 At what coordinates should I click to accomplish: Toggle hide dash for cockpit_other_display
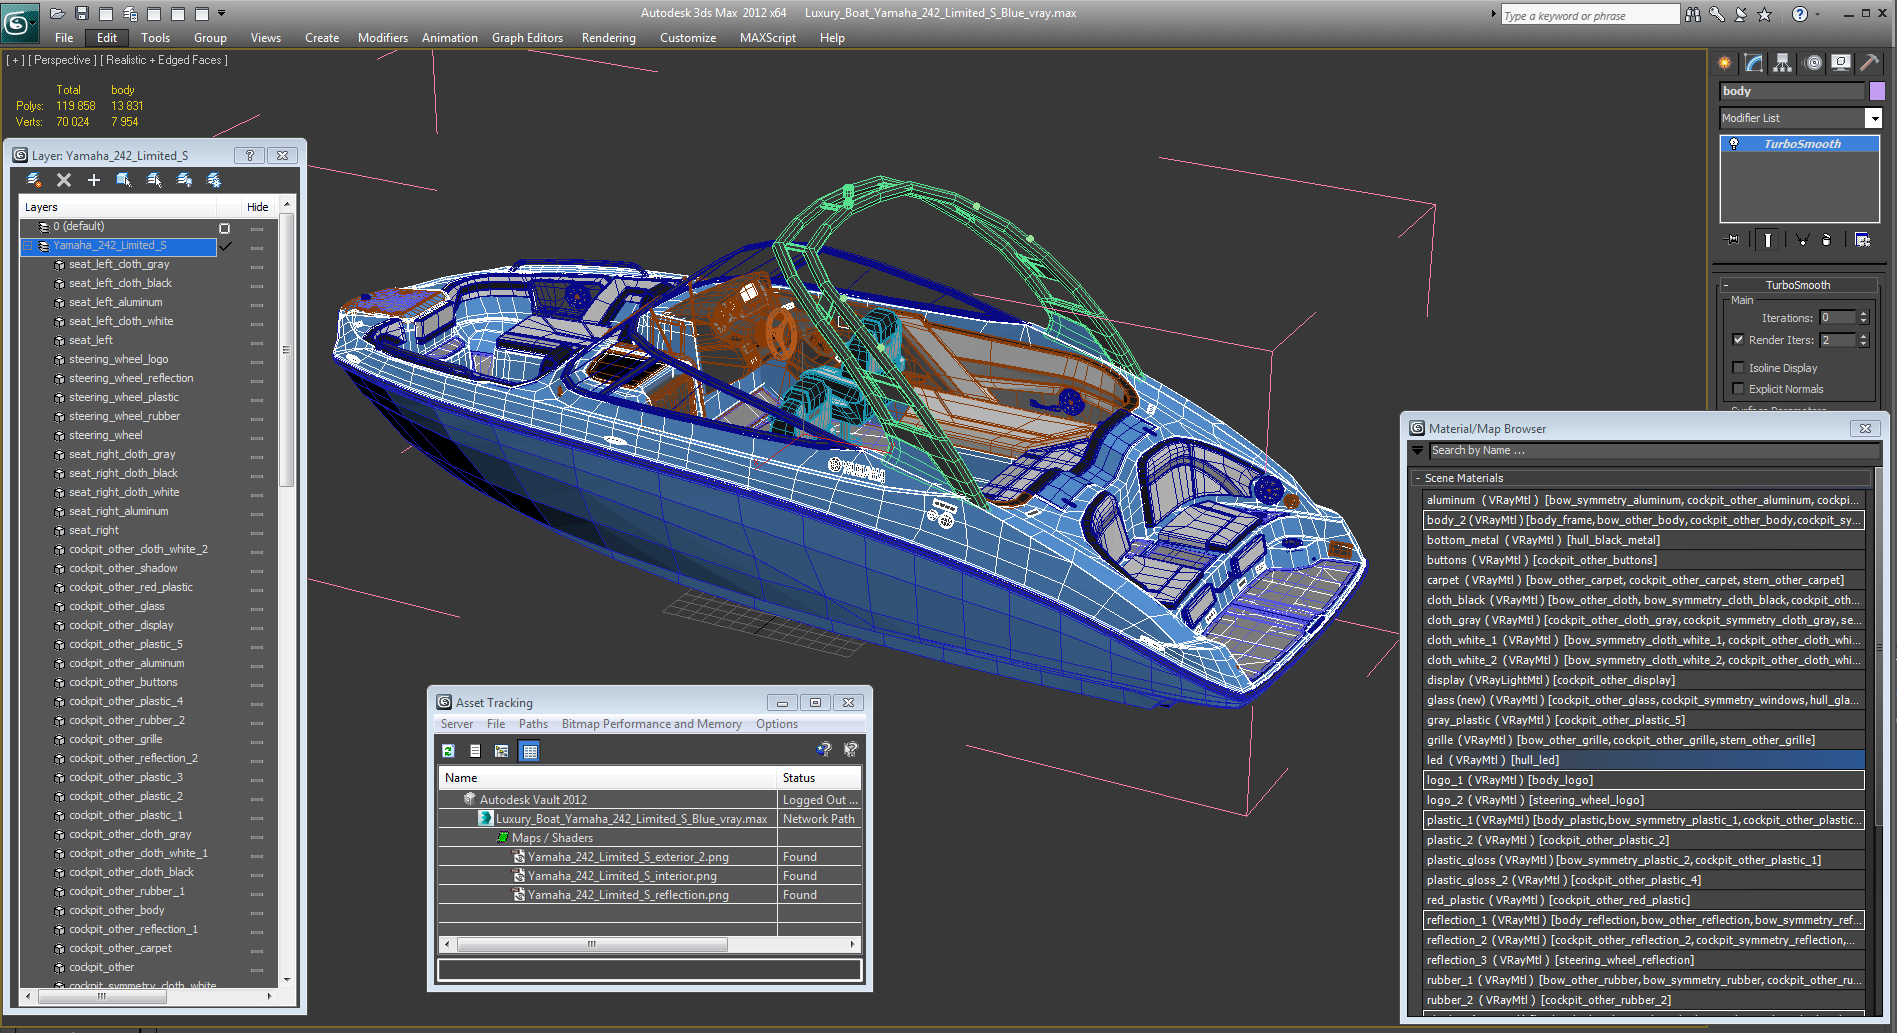point(257,626)
